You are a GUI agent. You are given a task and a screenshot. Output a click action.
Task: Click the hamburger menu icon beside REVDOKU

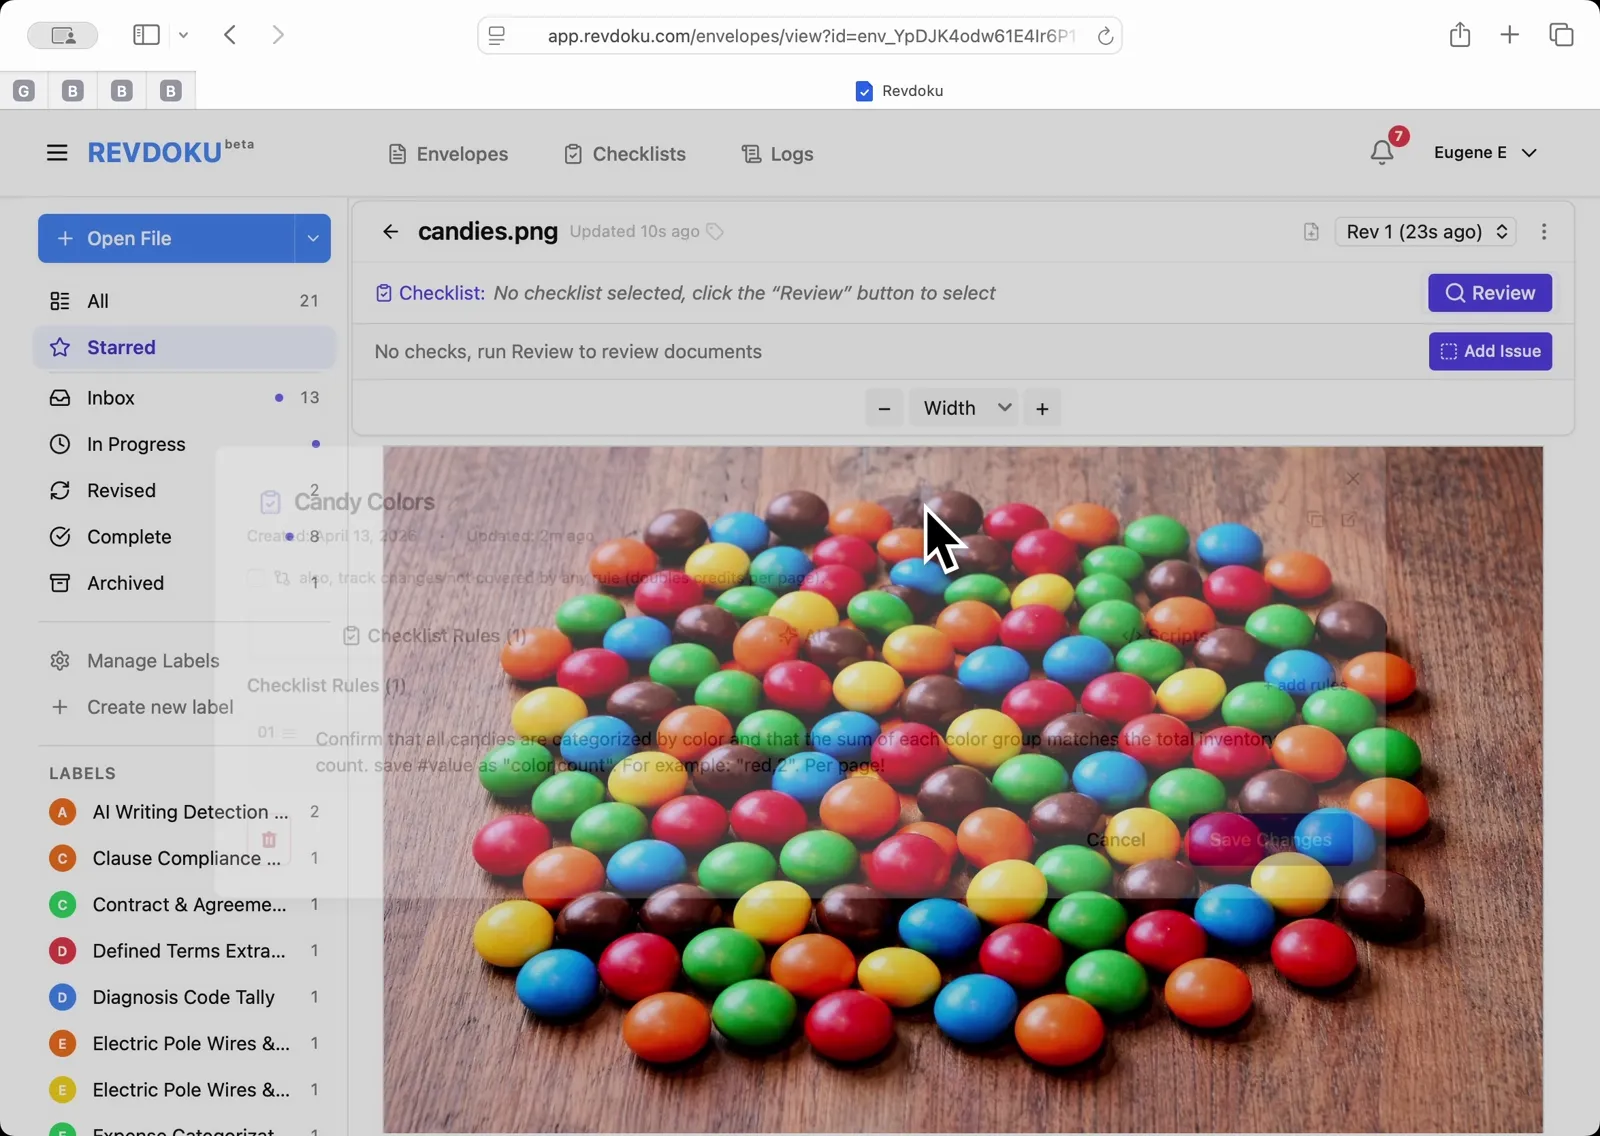[57, 153]
